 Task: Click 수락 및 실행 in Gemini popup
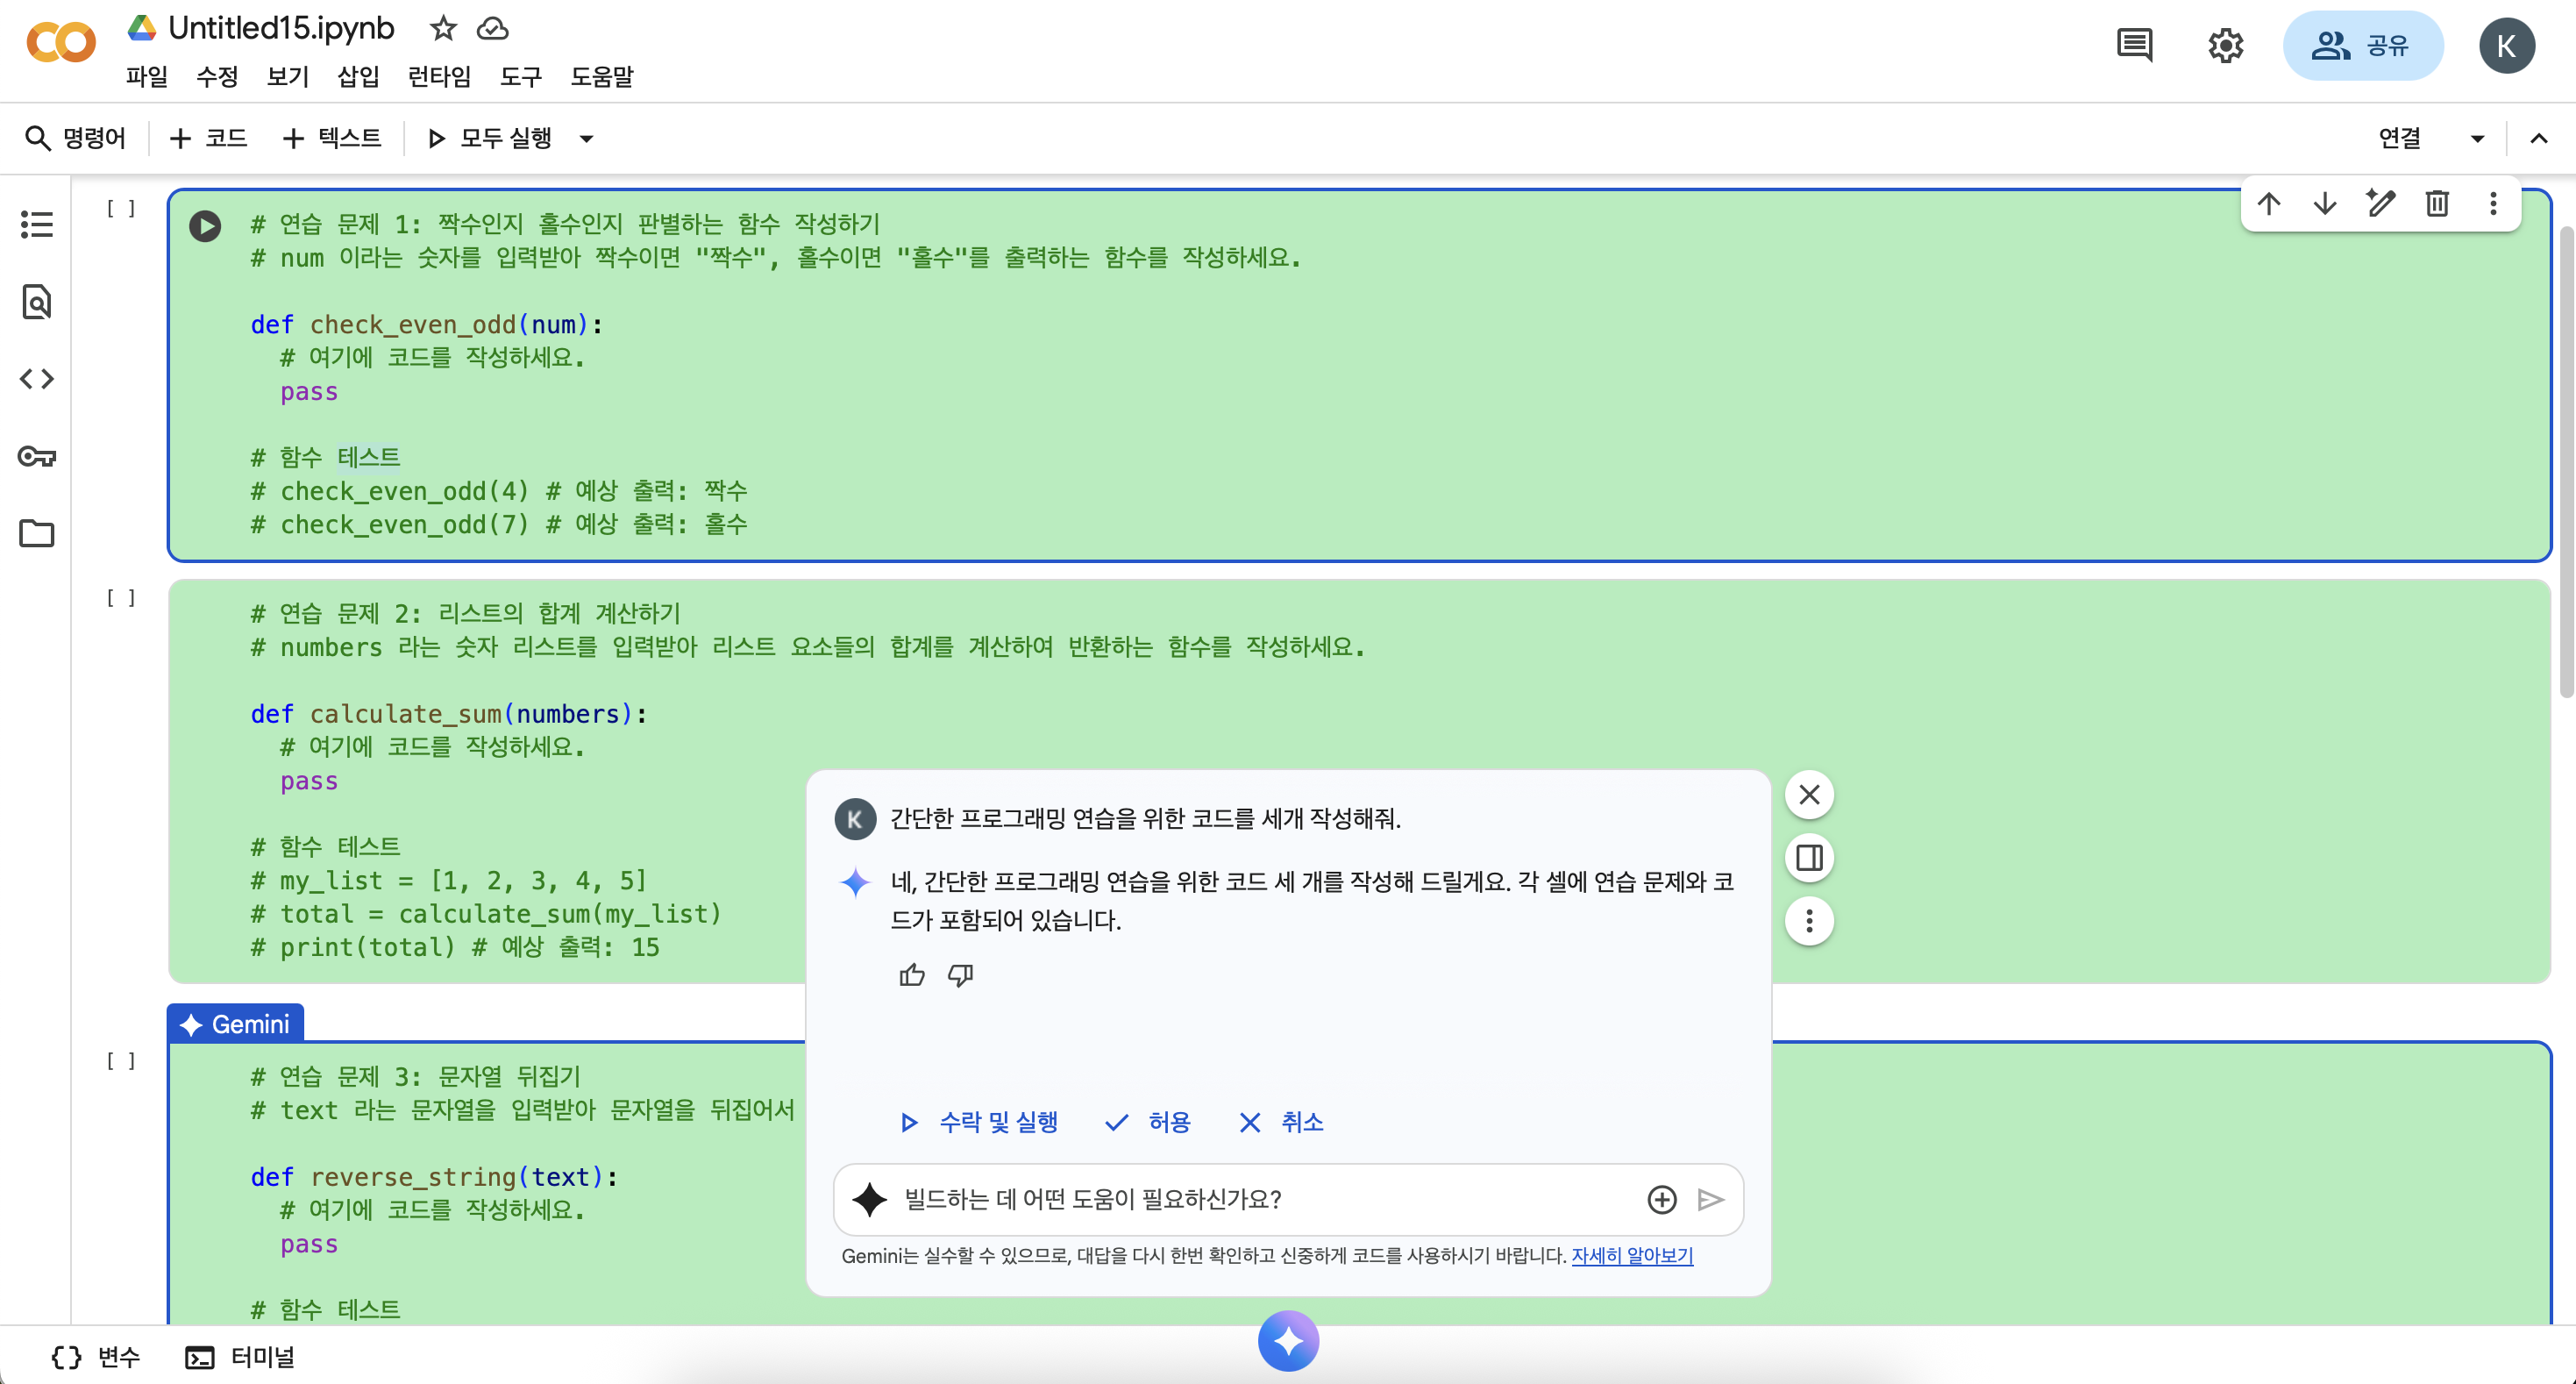(979, 1122)
